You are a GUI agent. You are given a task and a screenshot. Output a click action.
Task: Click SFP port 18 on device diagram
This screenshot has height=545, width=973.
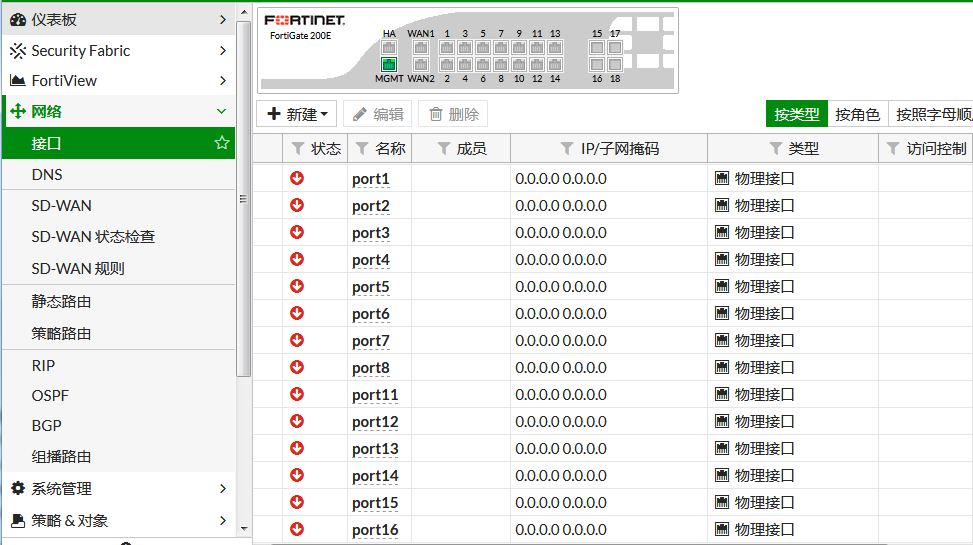click(615, 64)
